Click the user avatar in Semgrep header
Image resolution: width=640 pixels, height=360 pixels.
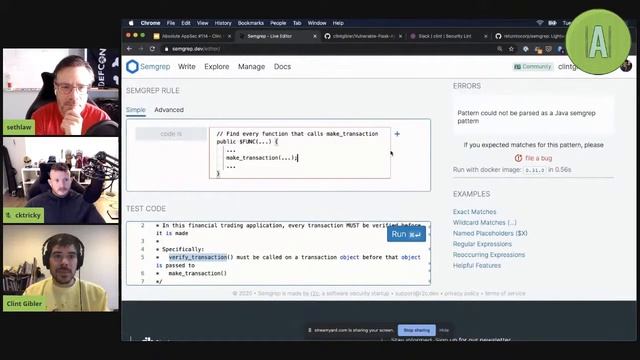[626, 66]
